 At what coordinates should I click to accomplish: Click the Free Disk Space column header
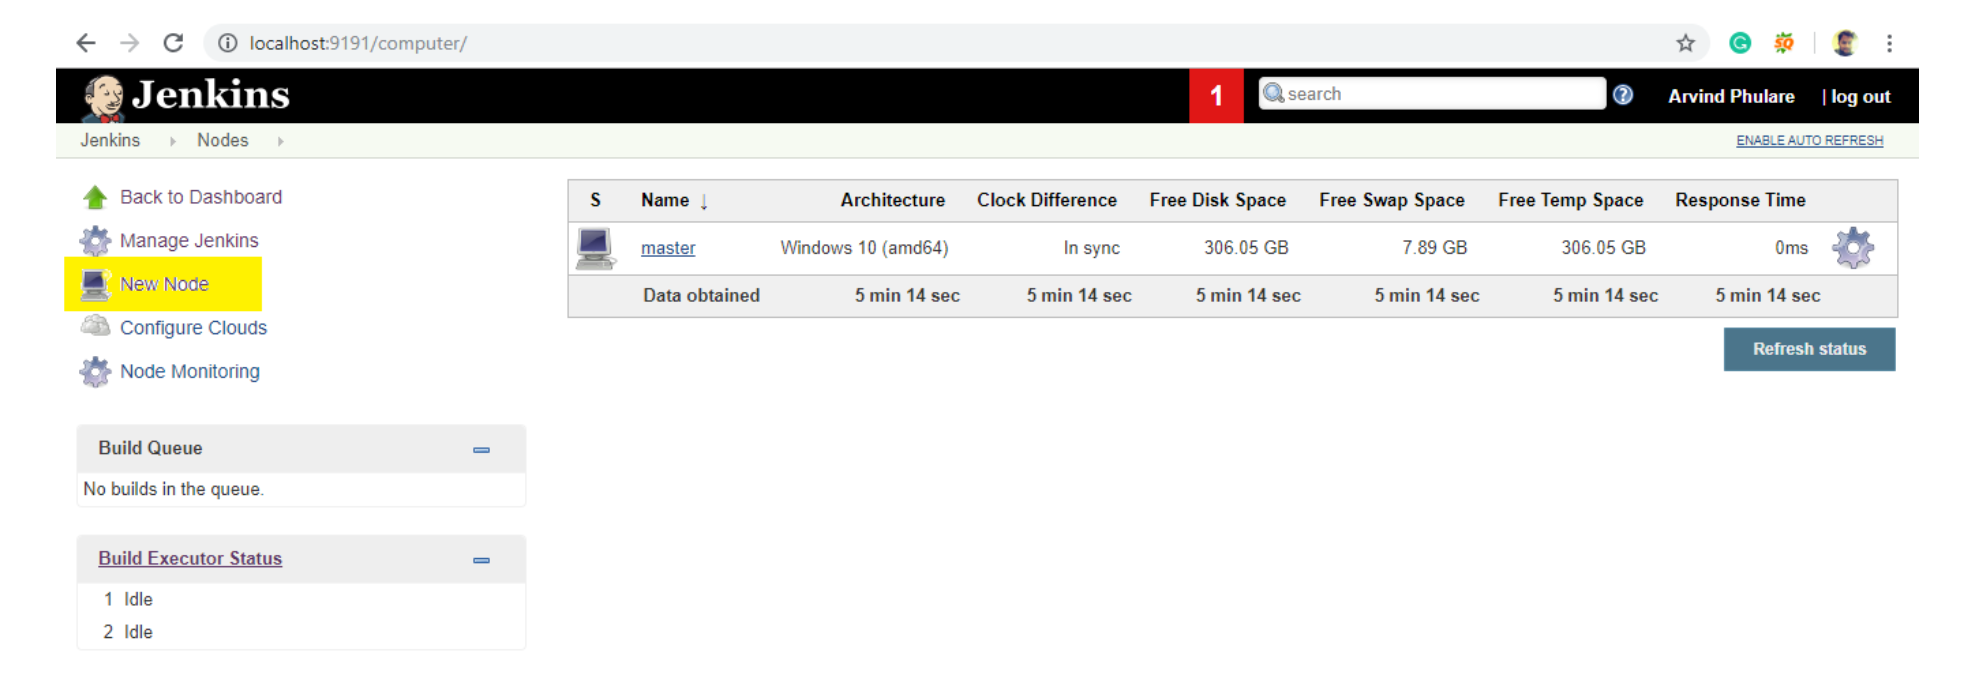(x=1217, y=200)
